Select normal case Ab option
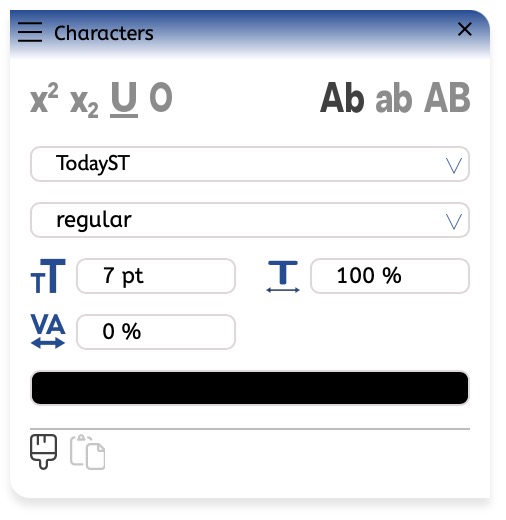Screen dimensions: 506x520 [x=342, y=97]
